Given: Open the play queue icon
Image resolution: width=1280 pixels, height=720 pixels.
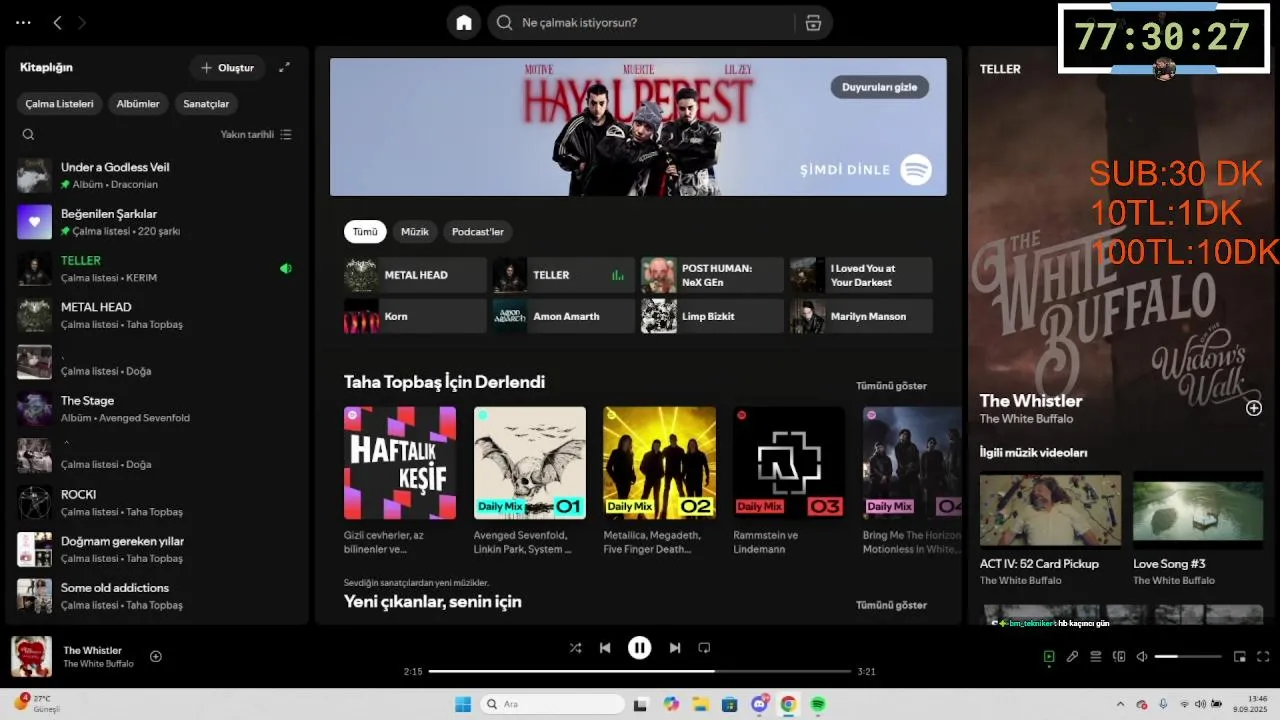Looking at the screenshot, I should [x=1096, y=657].
